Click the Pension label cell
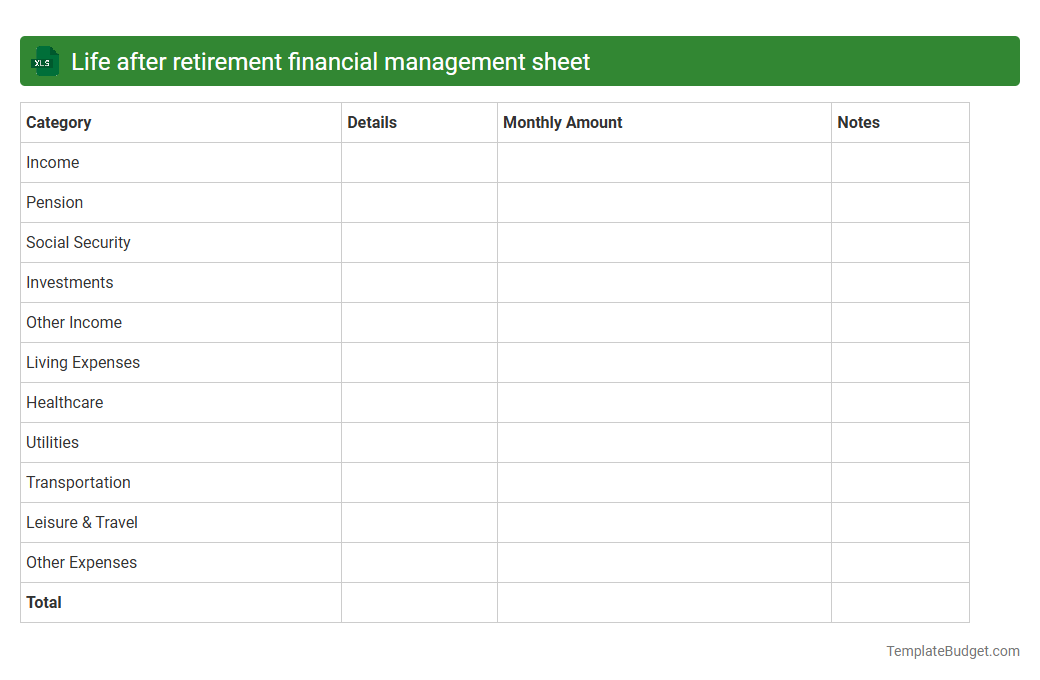This screenshot has width=1040, height=680. 54,202
